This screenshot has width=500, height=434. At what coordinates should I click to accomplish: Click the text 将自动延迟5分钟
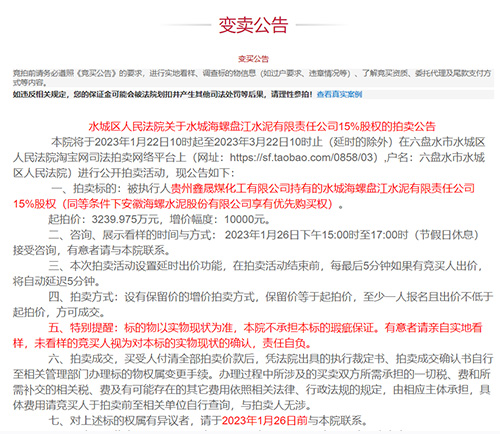coord(56,281)
